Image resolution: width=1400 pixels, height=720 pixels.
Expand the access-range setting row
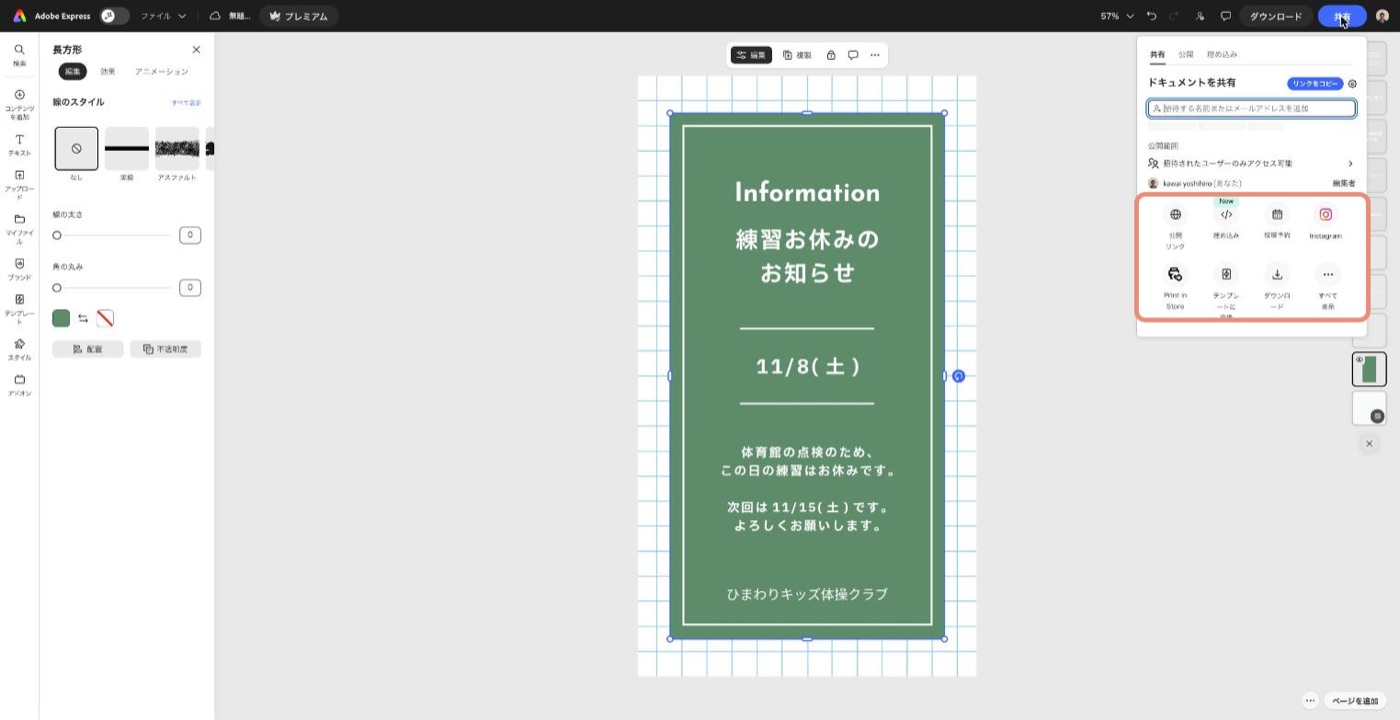coord(1251,163)
